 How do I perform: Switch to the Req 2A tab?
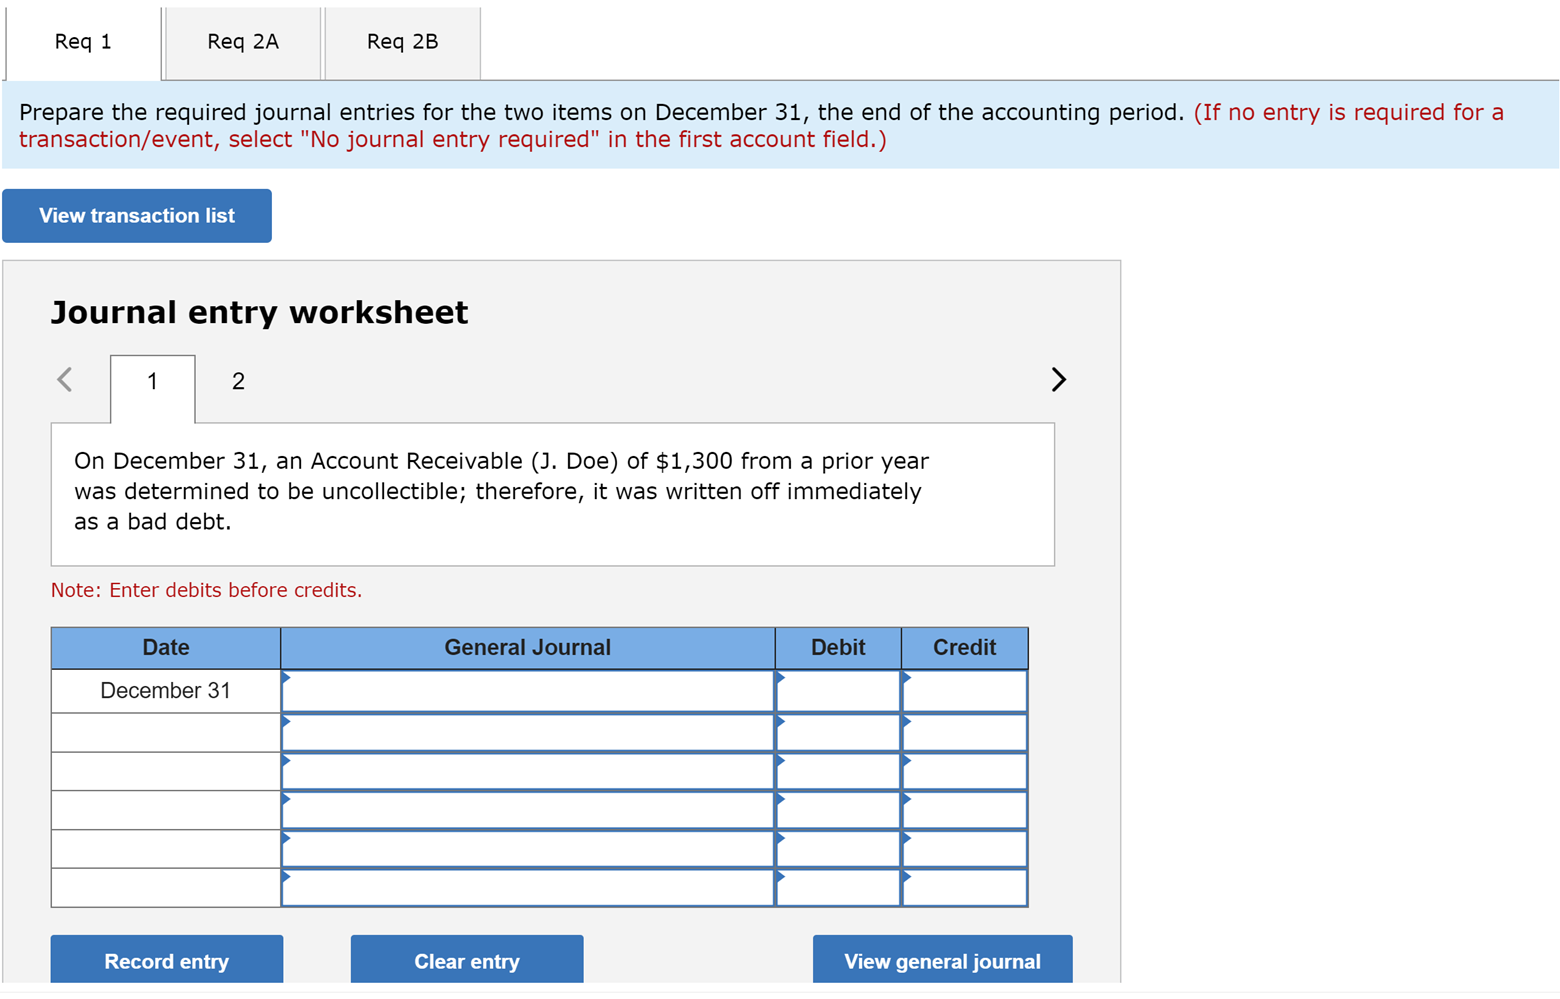[241, 42]
